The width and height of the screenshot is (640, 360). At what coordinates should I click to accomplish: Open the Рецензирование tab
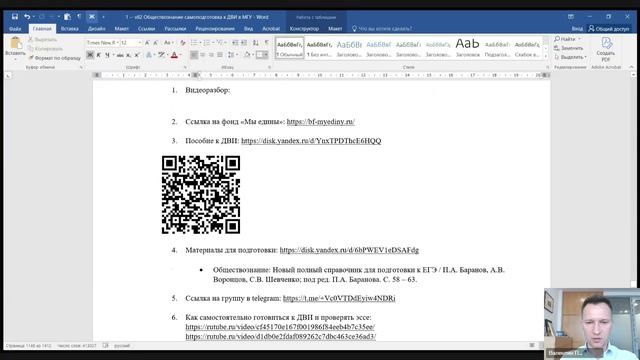215,29
